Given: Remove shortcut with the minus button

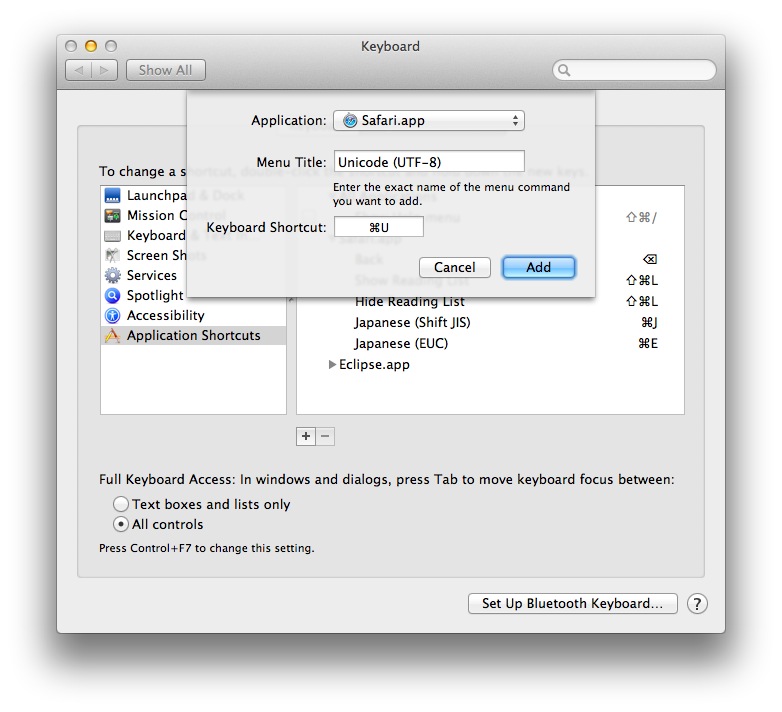Looking at the screenshot, I should pyautogui.click(x=325, y=436).
